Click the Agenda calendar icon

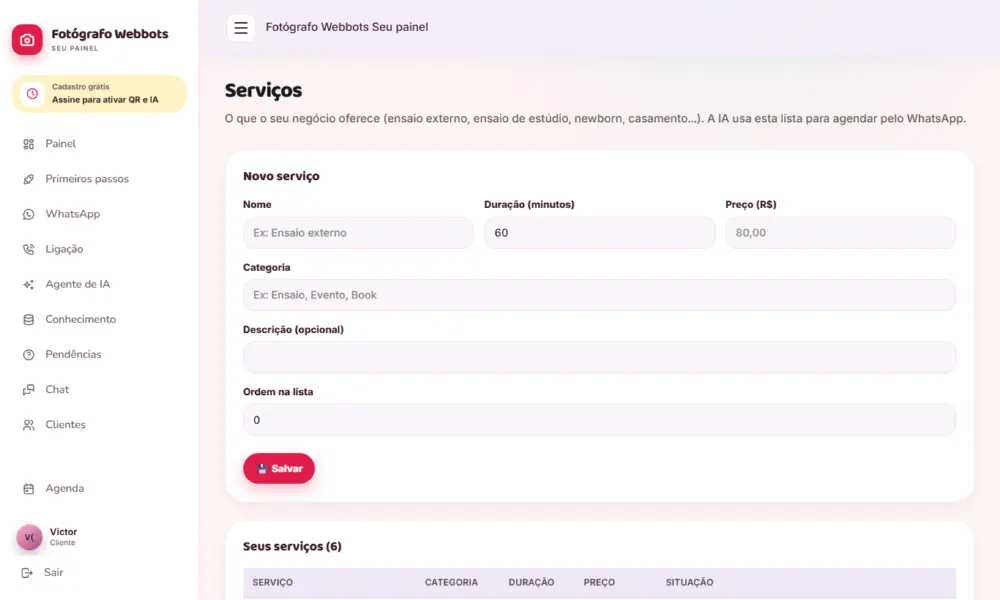click(x=29, y=488)
